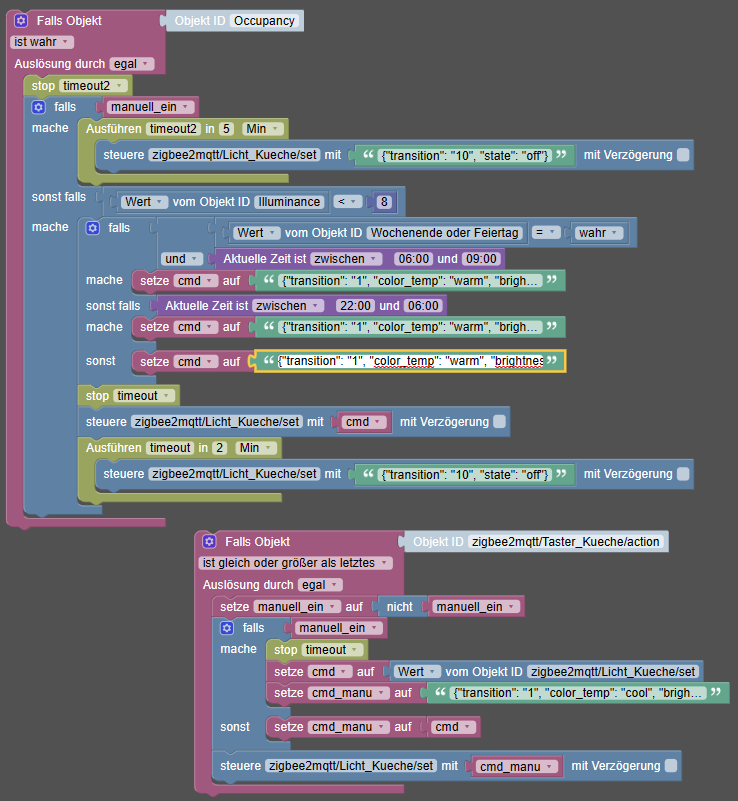Open '<' comparison operator dropdown
The width and height of the screenshot is (738, 801).
pos(348,202)
